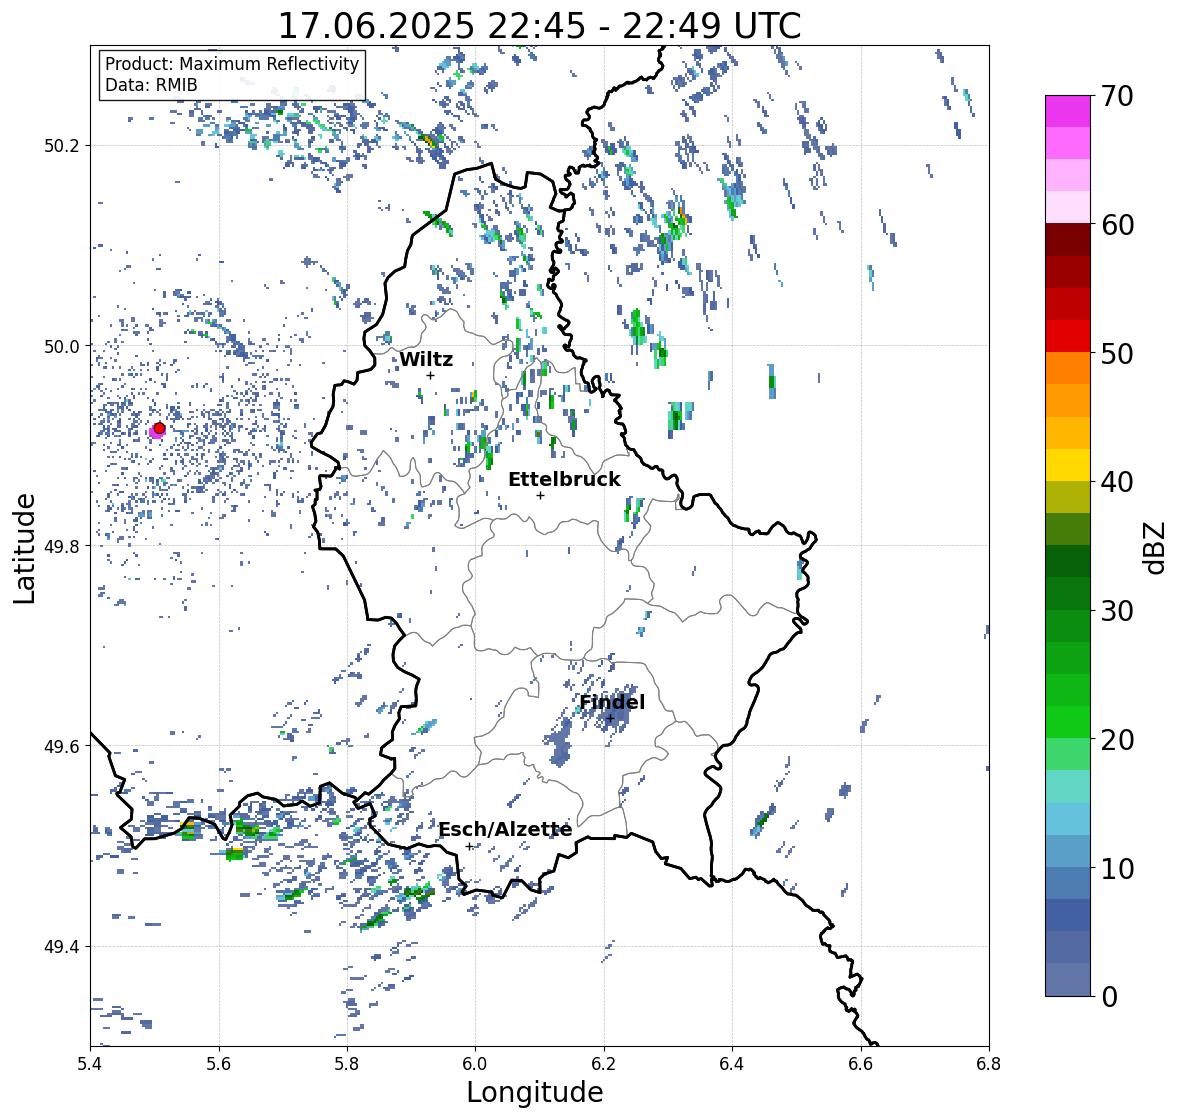Click the 70 tick on the colorbar

pos(1117,95)
